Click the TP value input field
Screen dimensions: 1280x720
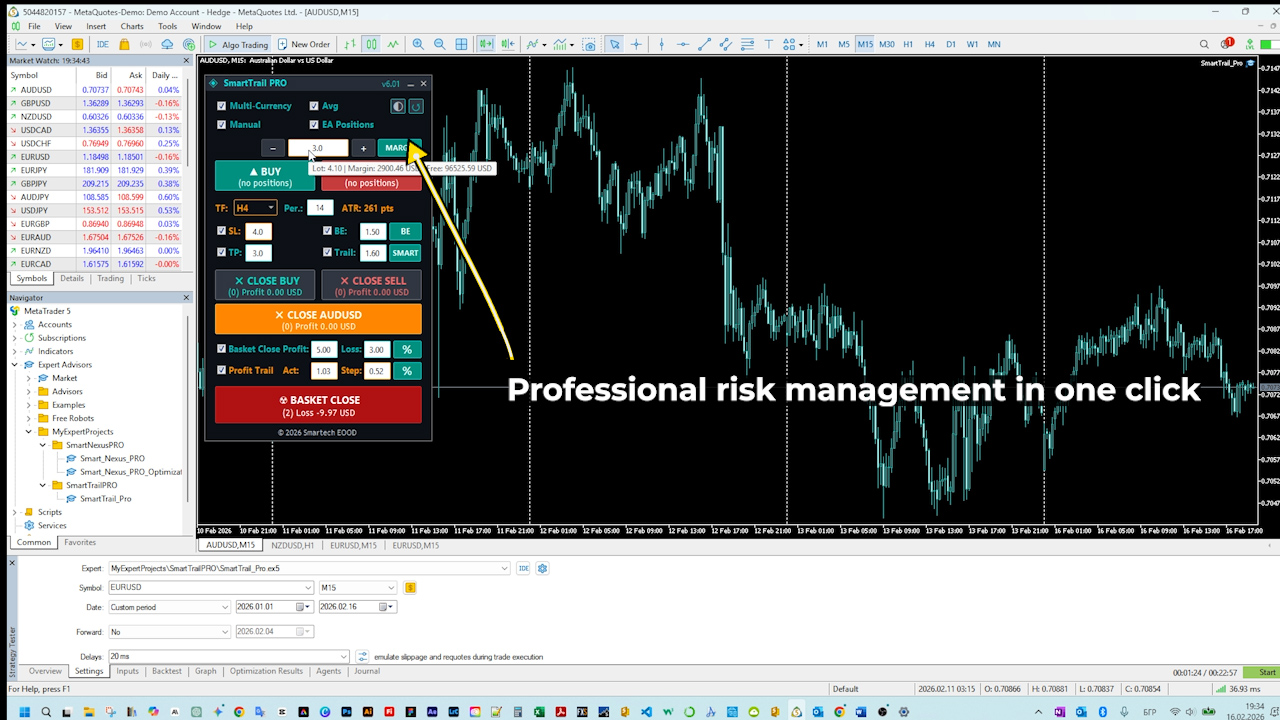click(x=258, y=253)
